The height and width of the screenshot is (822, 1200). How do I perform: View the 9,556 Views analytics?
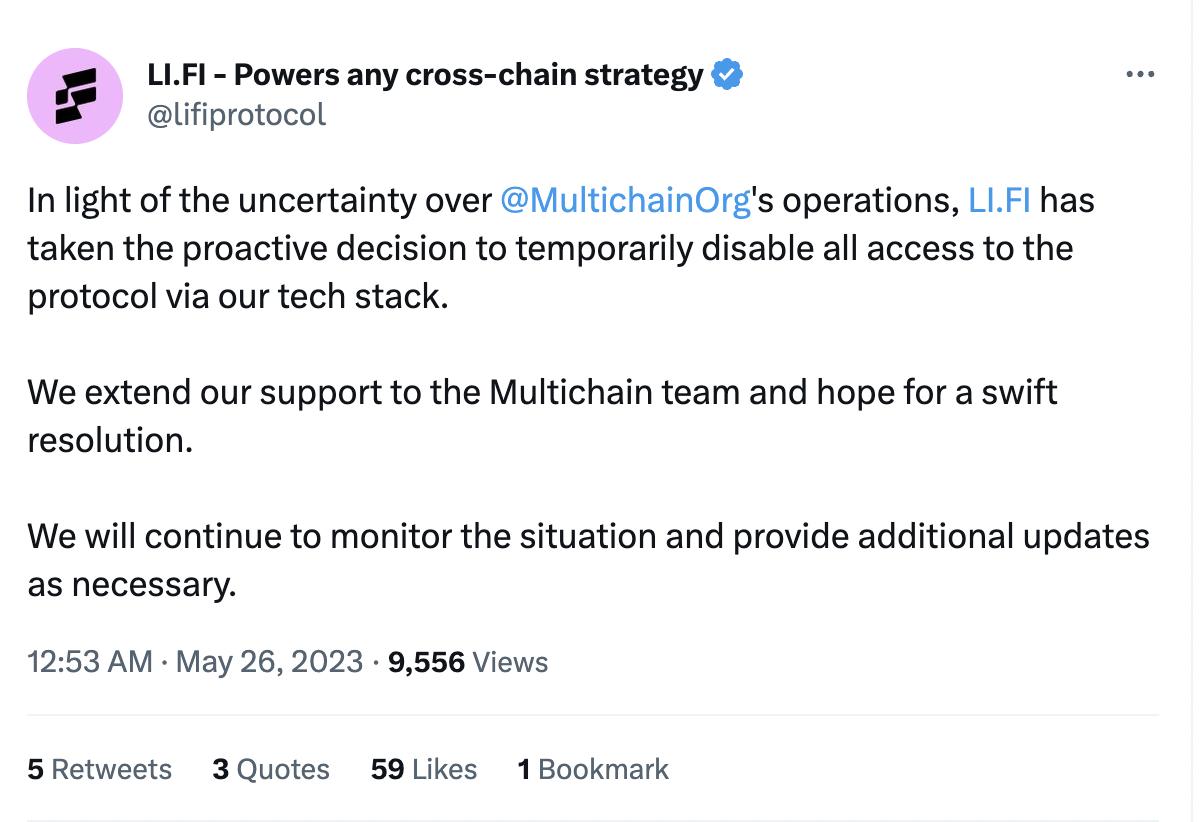point(467,661)
